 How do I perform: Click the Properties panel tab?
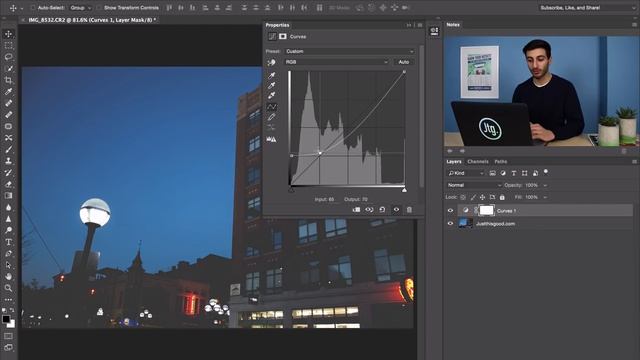pos(278,25)
